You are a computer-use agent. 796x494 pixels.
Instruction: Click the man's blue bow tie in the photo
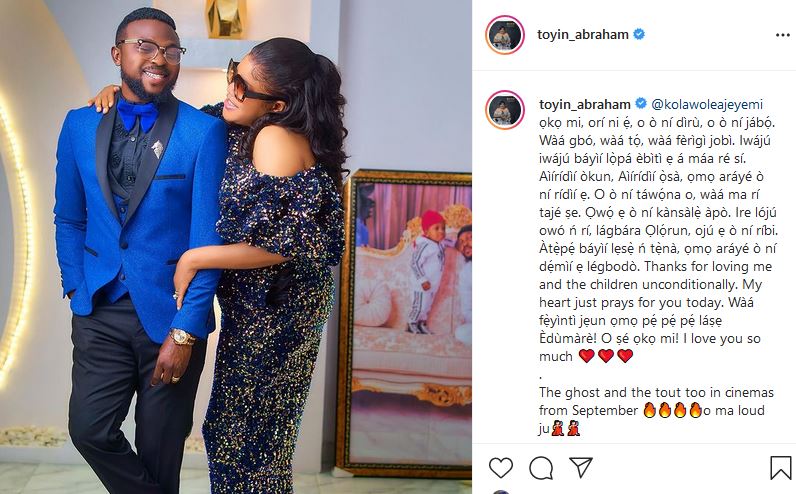138,114
